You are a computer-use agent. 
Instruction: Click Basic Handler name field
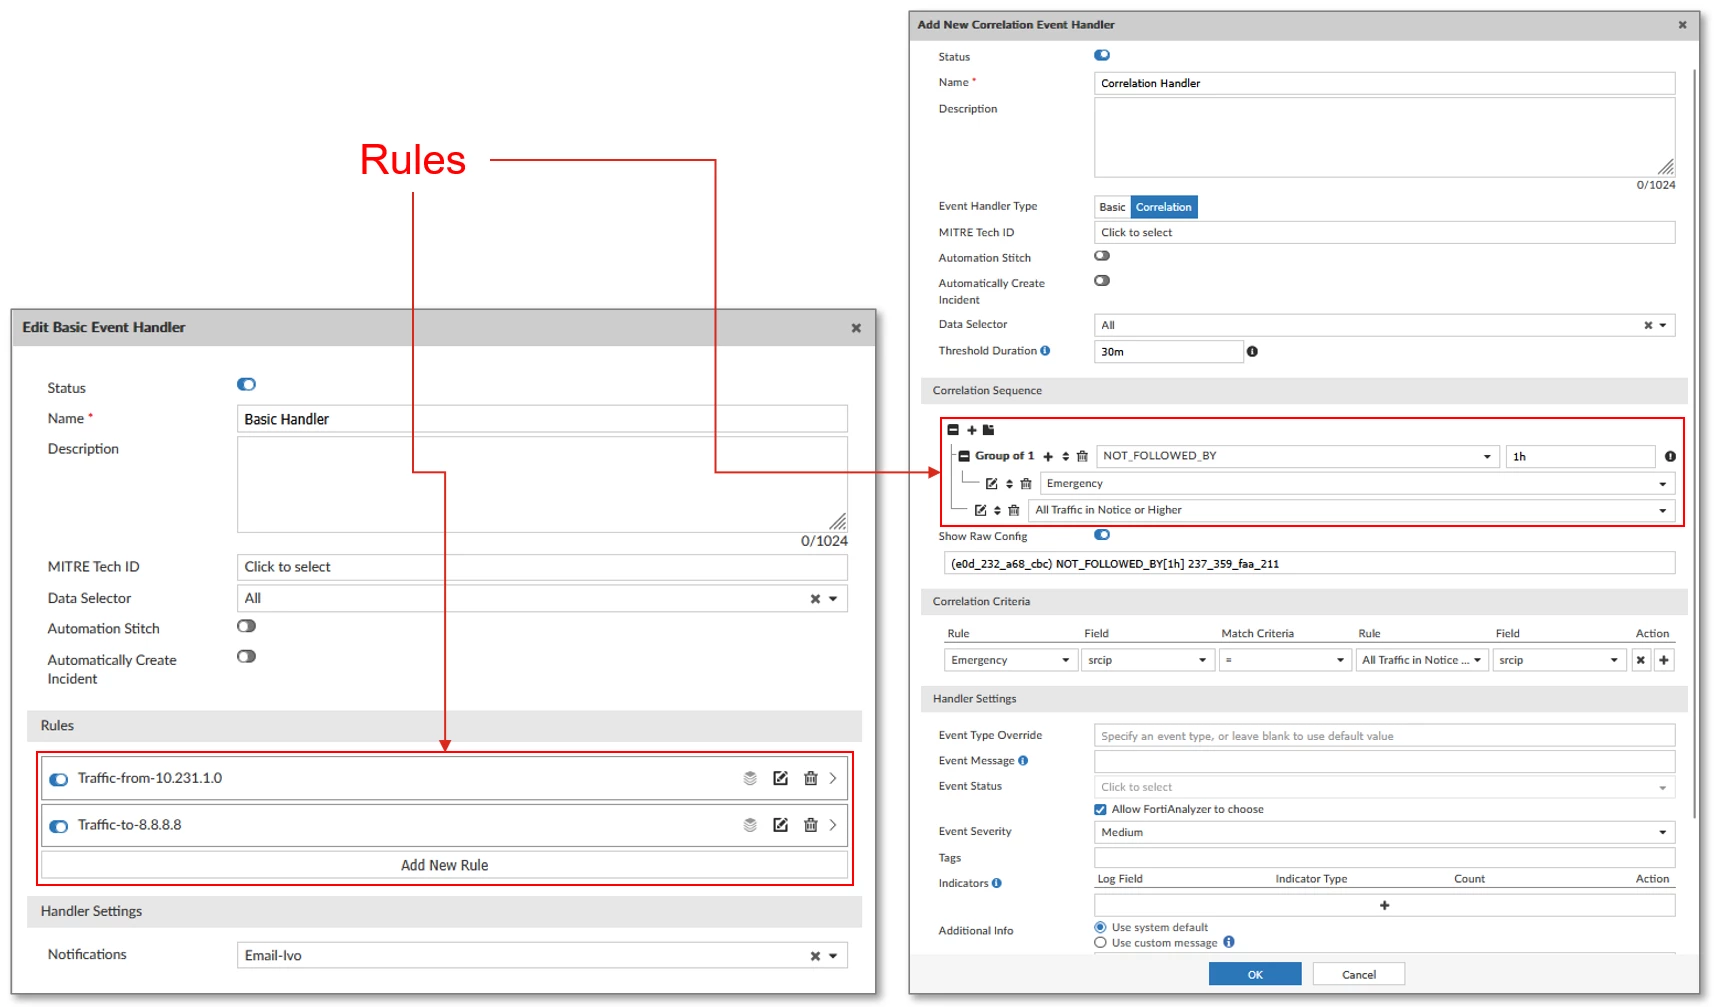point(542,419)
